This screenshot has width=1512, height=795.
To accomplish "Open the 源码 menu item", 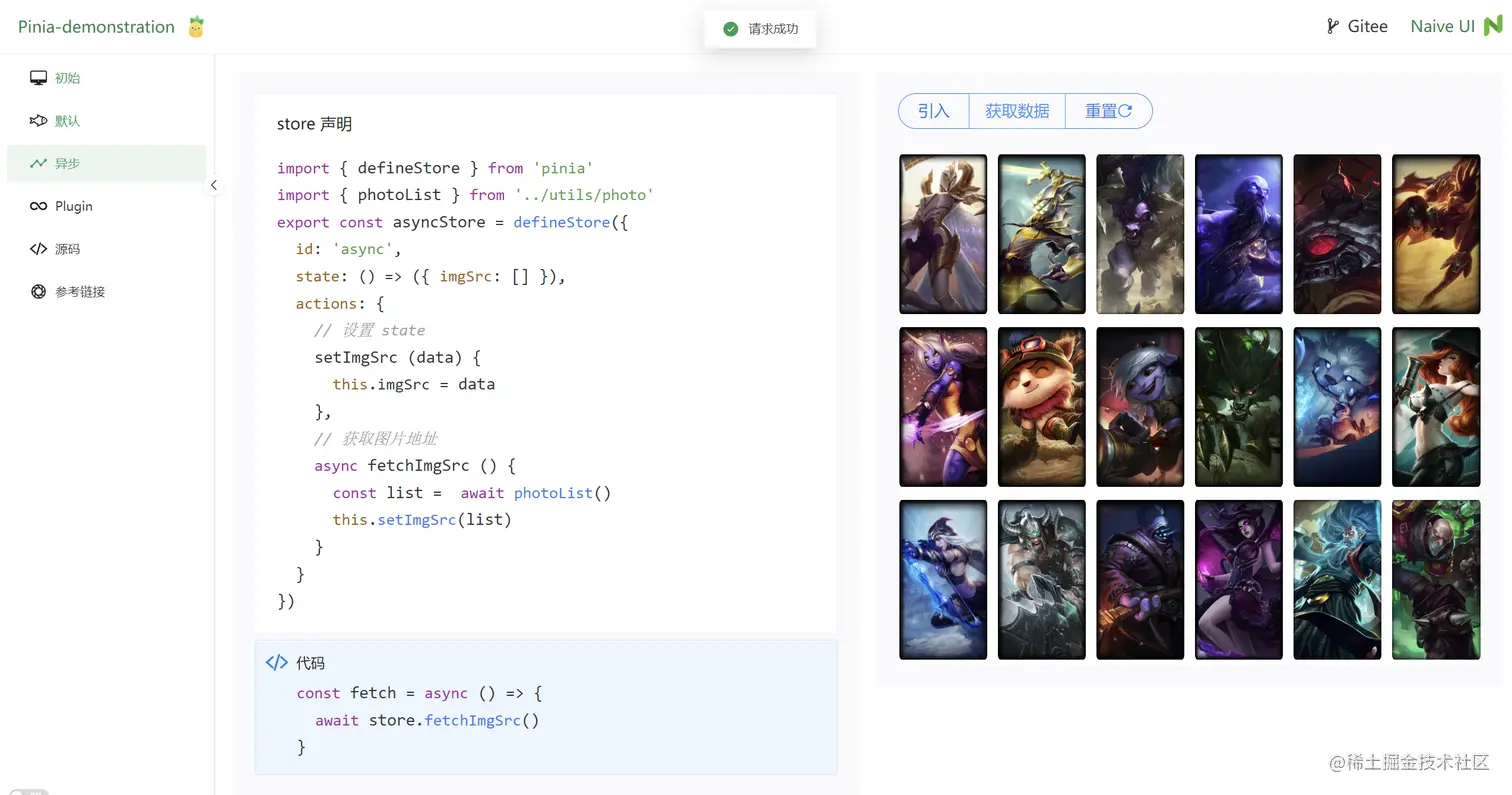I will click(106, 249).
